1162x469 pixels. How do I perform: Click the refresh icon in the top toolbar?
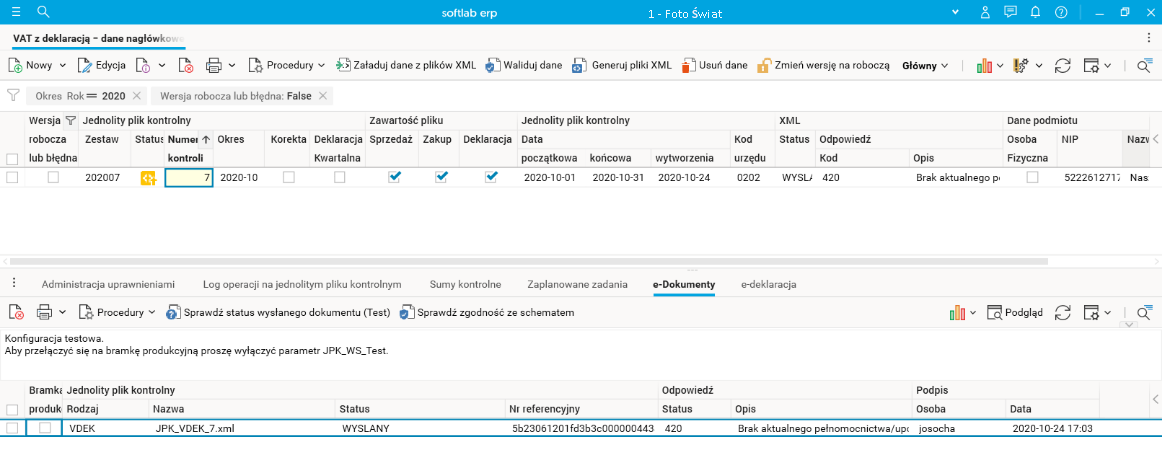point(1063,65)
